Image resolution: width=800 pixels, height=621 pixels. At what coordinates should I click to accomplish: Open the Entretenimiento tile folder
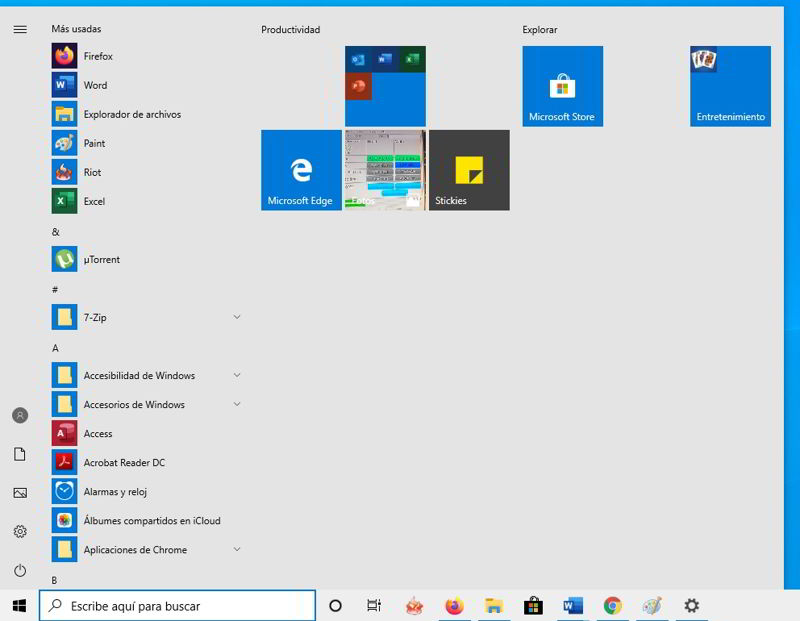(730, 86)
